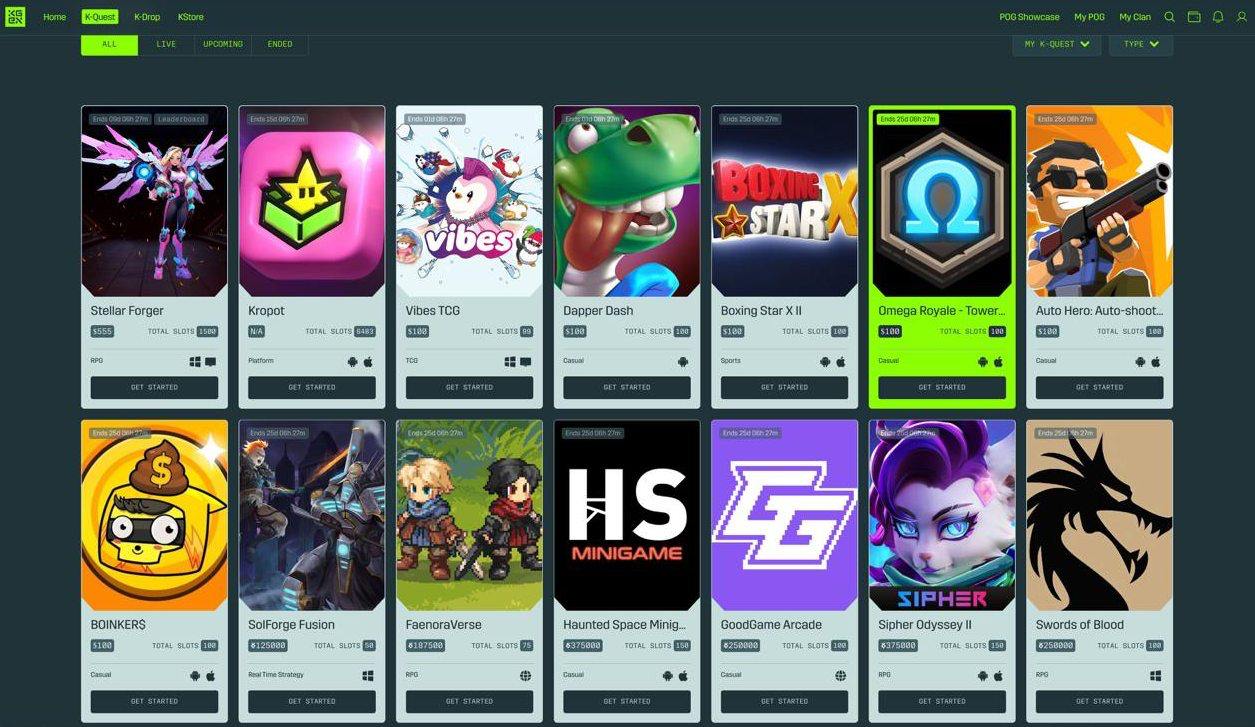Open the user profile icon
Viewport: 1255px width, 727px height.
click(1242, 17)
